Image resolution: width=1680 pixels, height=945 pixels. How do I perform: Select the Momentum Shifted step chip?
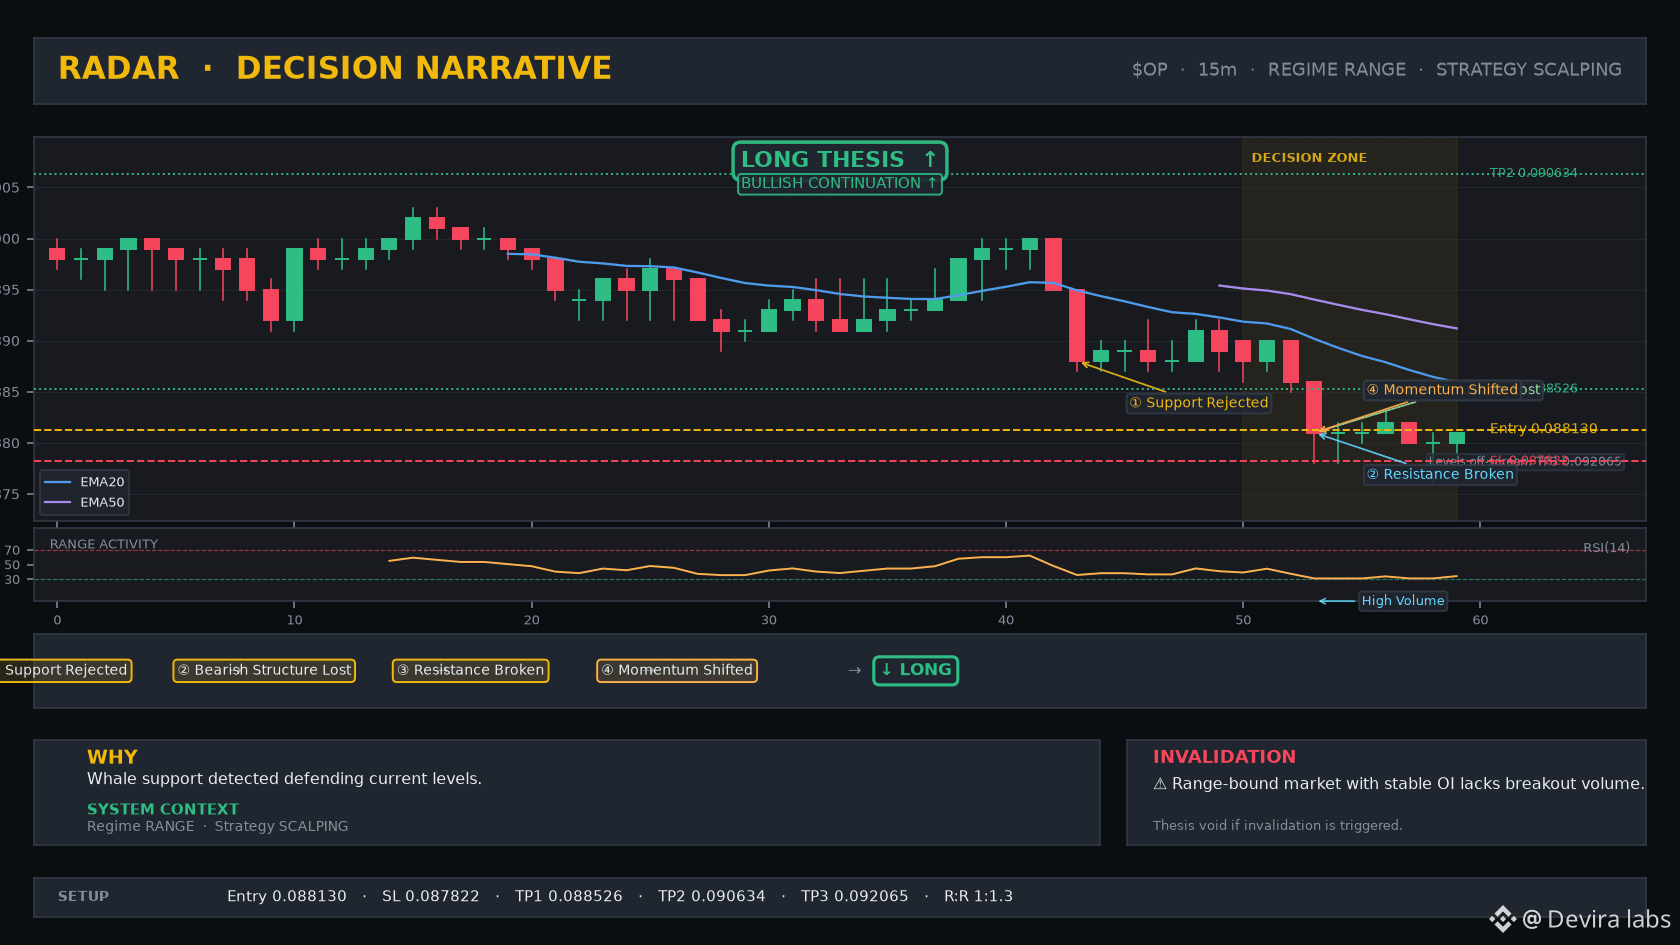pyautogui.click(x=677, y=670)
